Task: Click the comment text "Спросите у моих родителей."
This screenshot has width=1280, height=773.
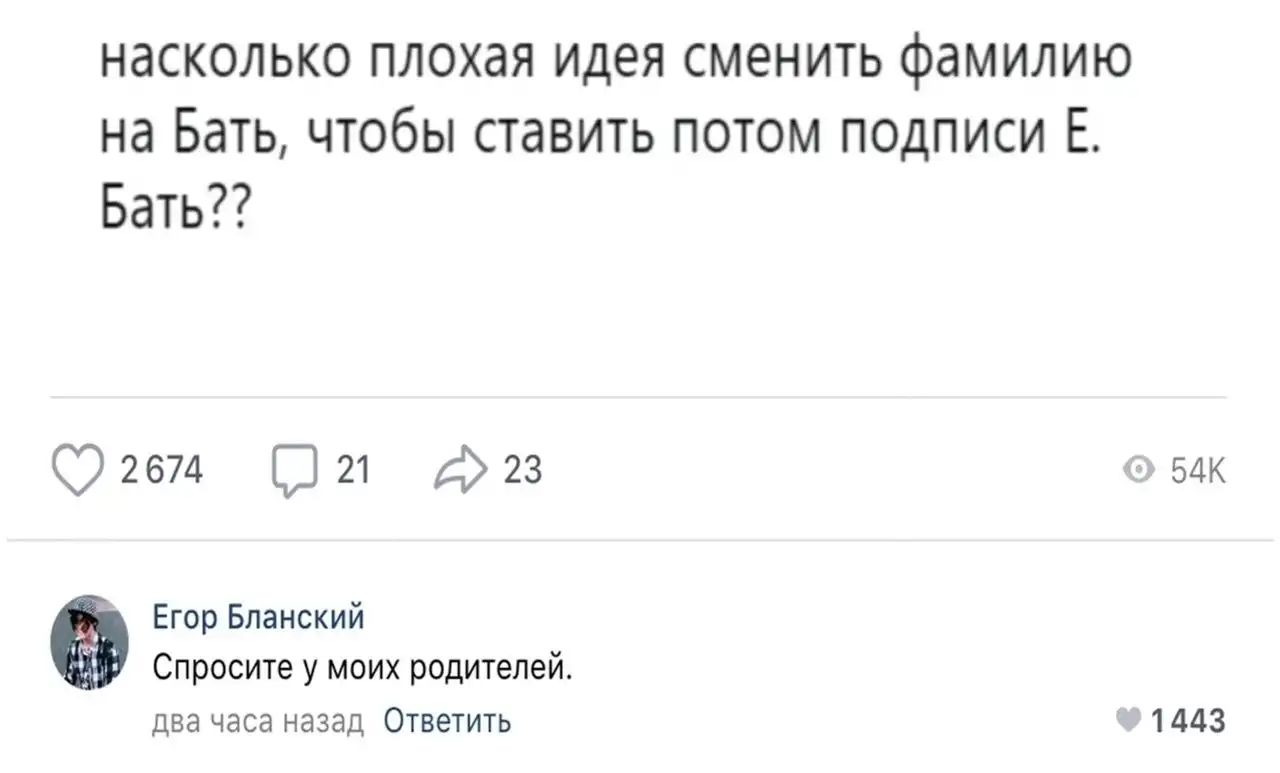Action: pyautogui.click(x=362, y=666)
